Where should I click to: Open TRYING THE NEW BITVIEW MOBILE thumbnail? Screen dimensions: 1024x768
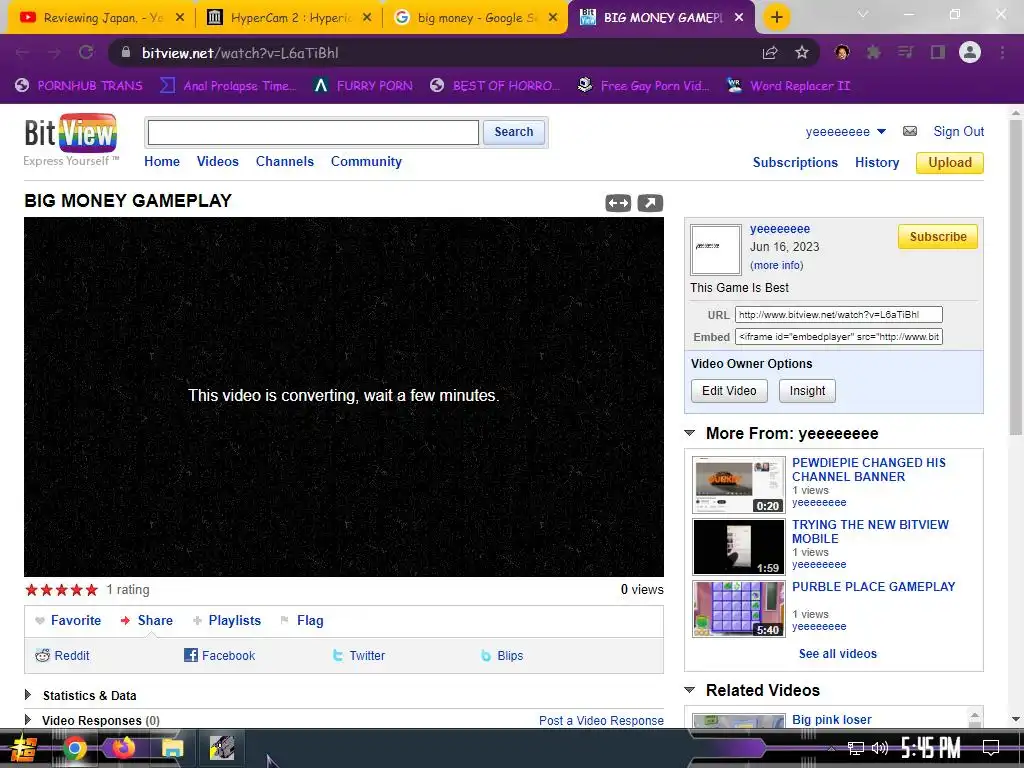(x=739, y=547)
